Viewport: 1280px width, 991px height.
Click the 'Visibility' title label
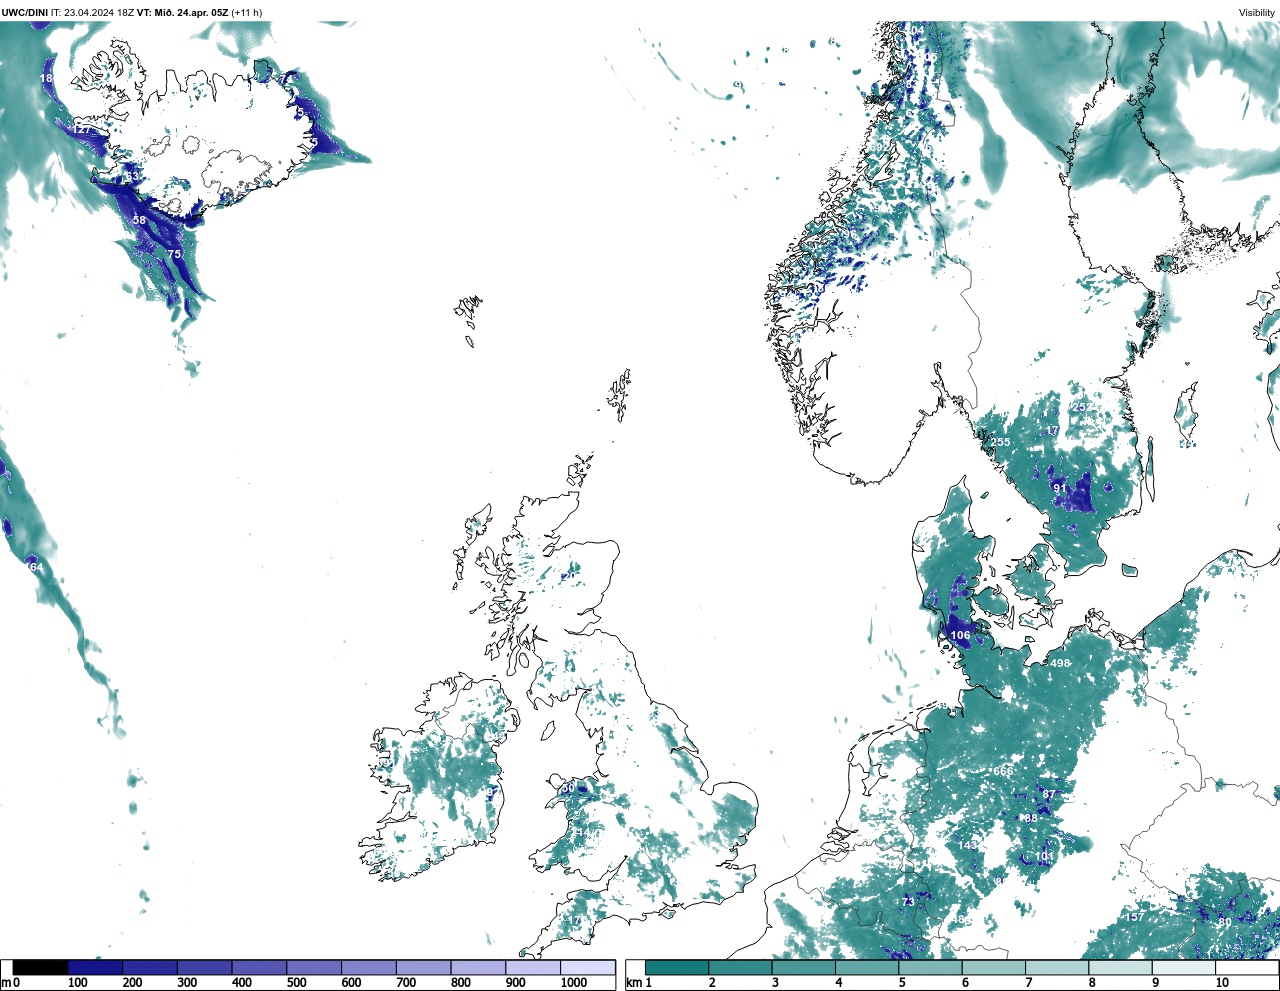click(x=1257, y=12)
